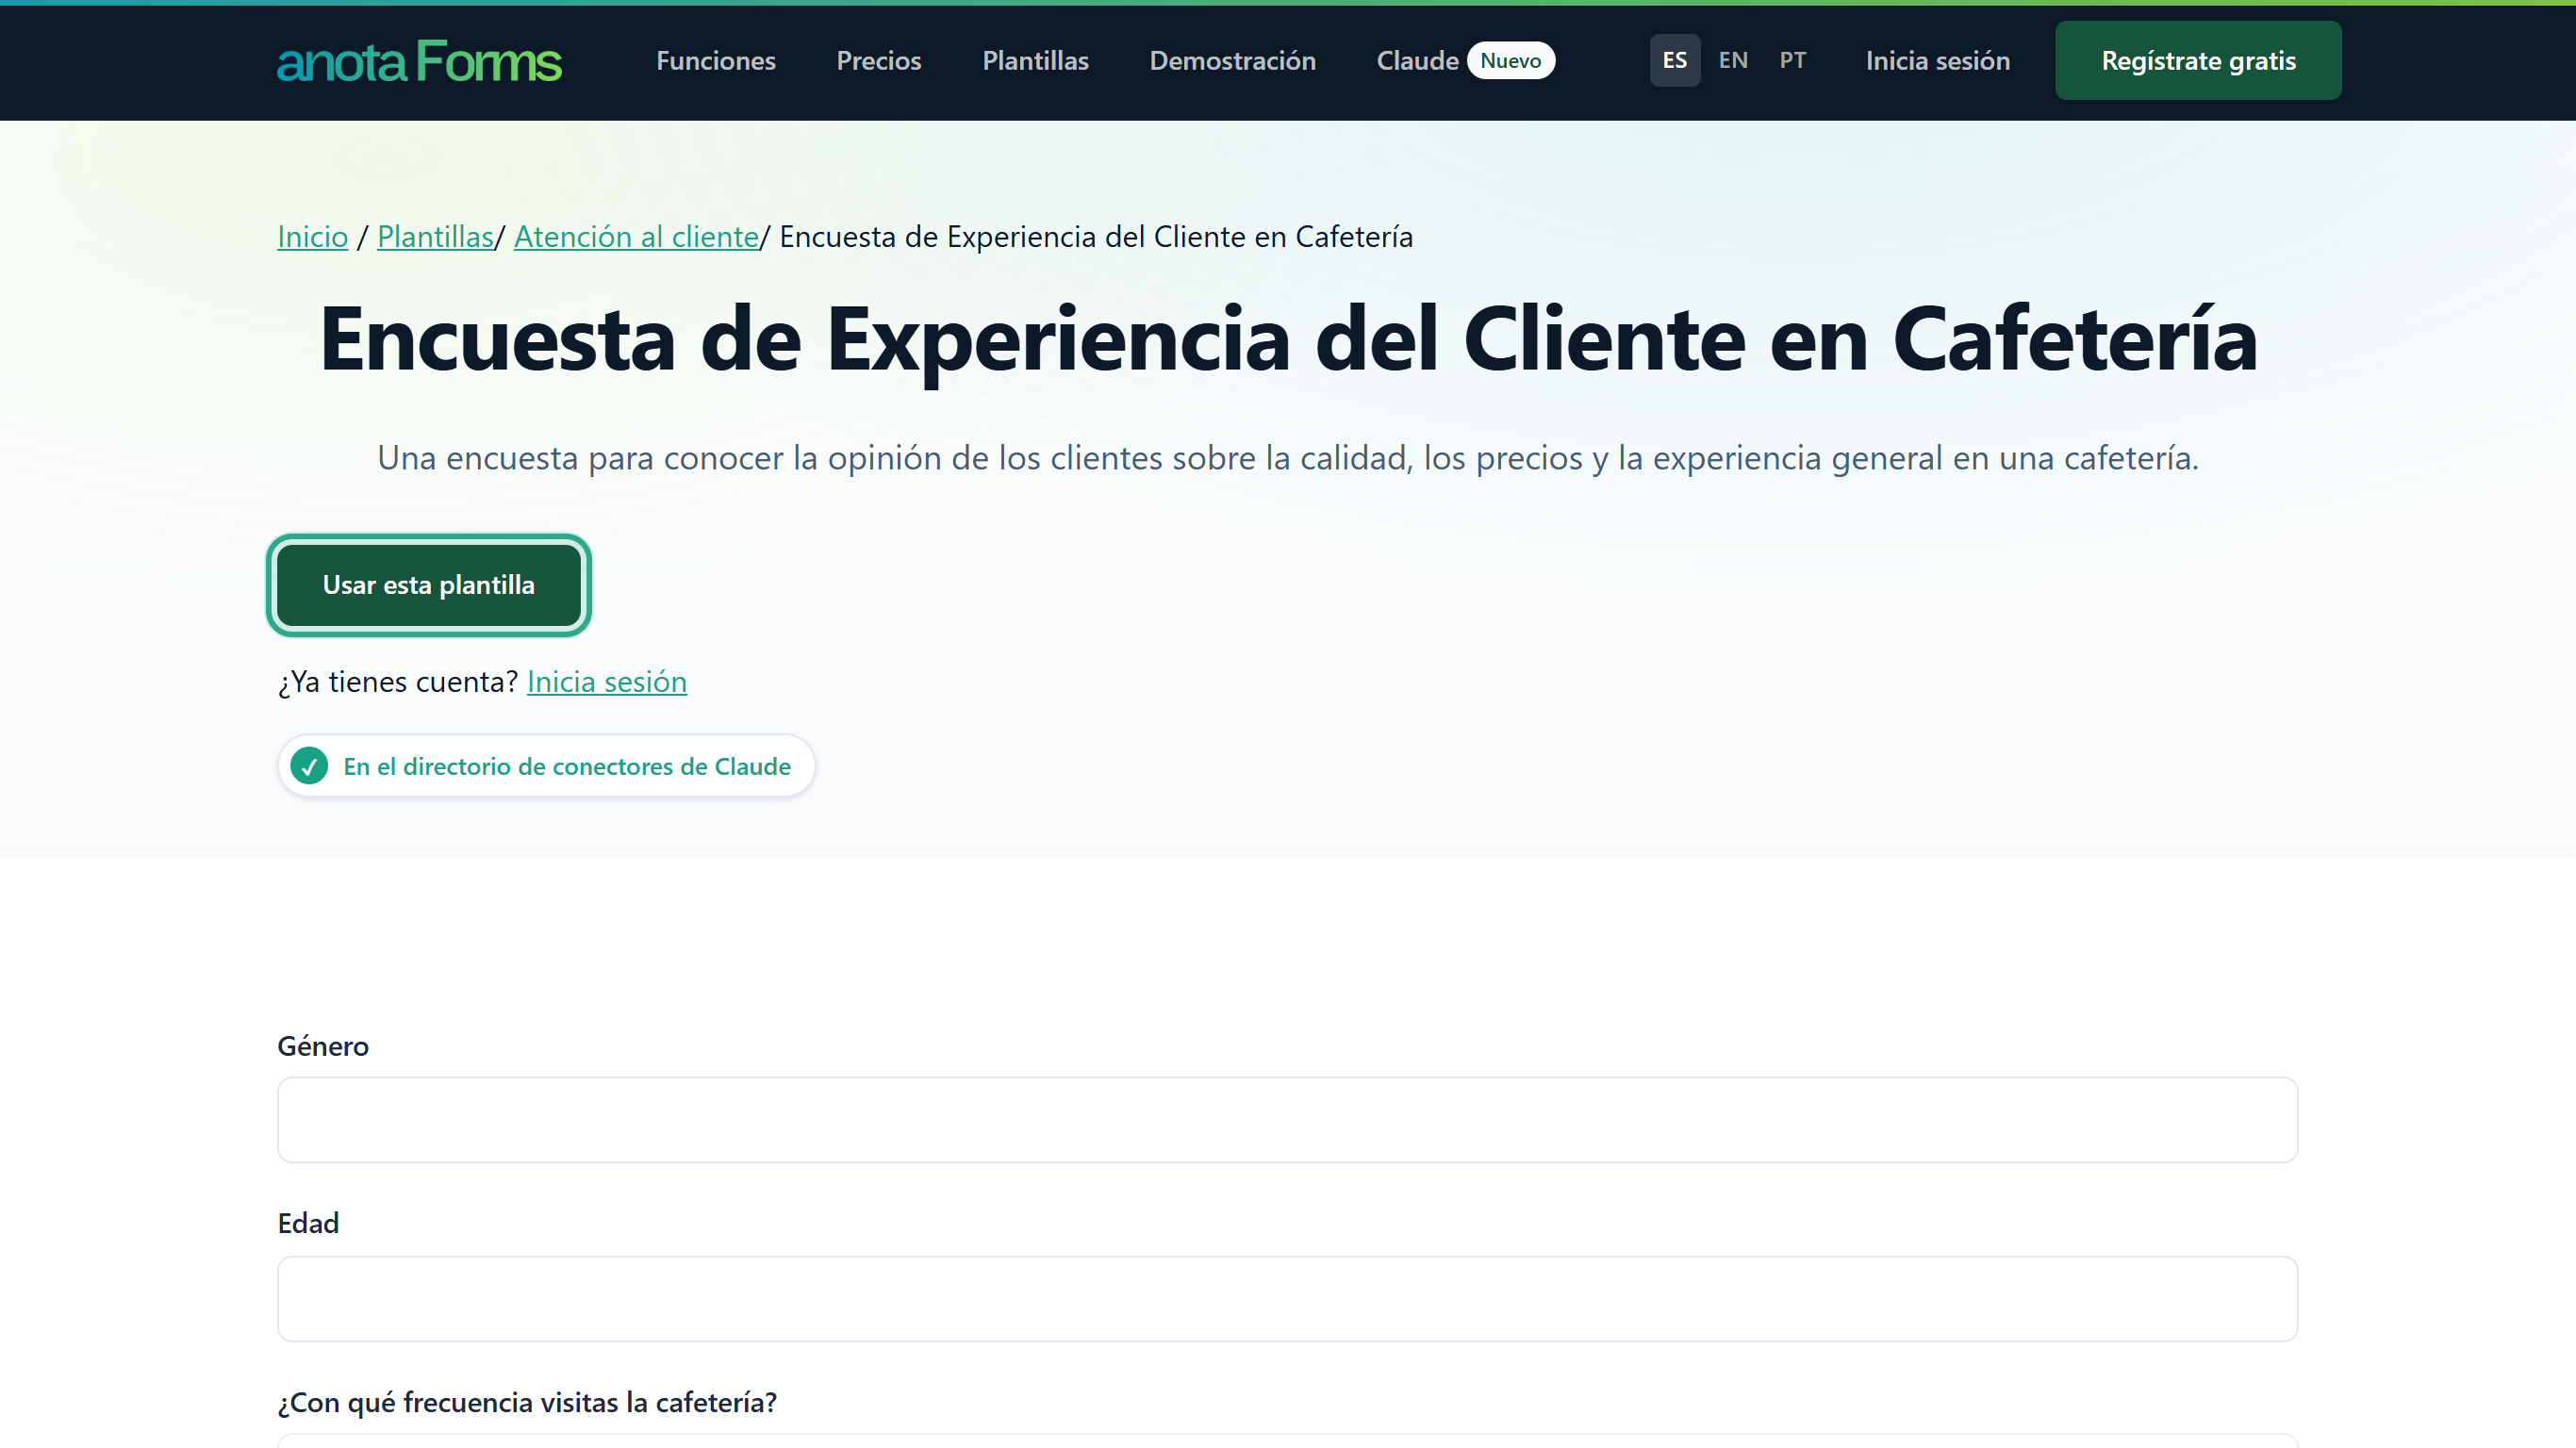Click the anota Forms logo
Image resolution: width=2576 pixels, height=1448 pixels.
[x=419, y=61]
